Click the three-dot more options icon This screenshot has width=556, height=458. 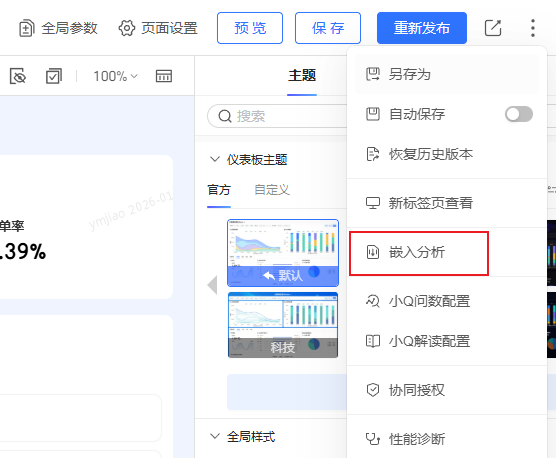(533, 28)
